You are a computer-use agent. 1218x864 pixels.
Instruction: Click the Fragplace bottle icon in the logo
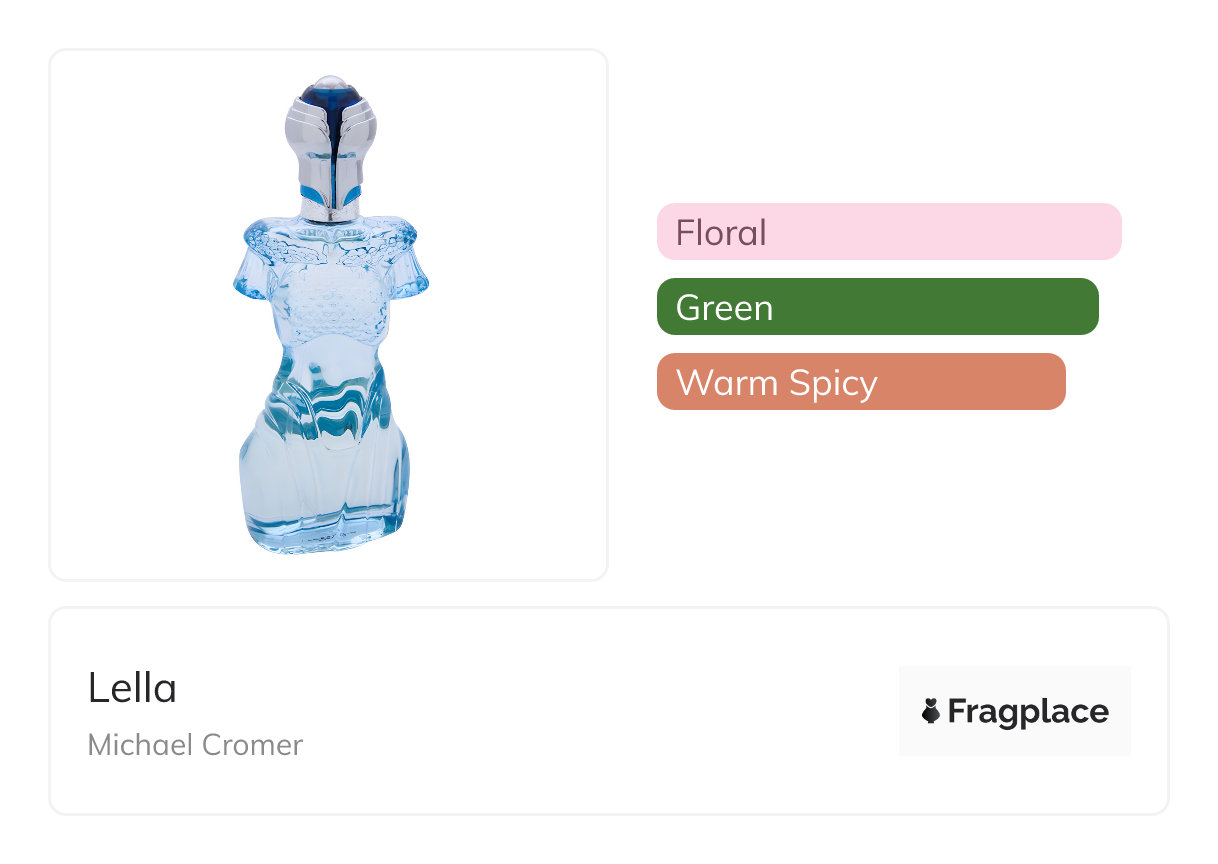930,712
